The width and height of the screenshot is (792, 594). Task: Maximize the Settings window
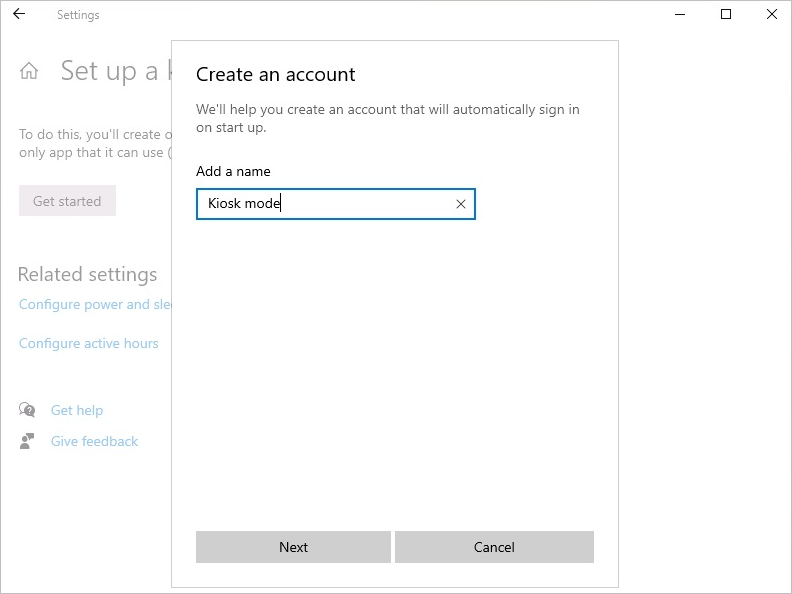tap(726, 14)
